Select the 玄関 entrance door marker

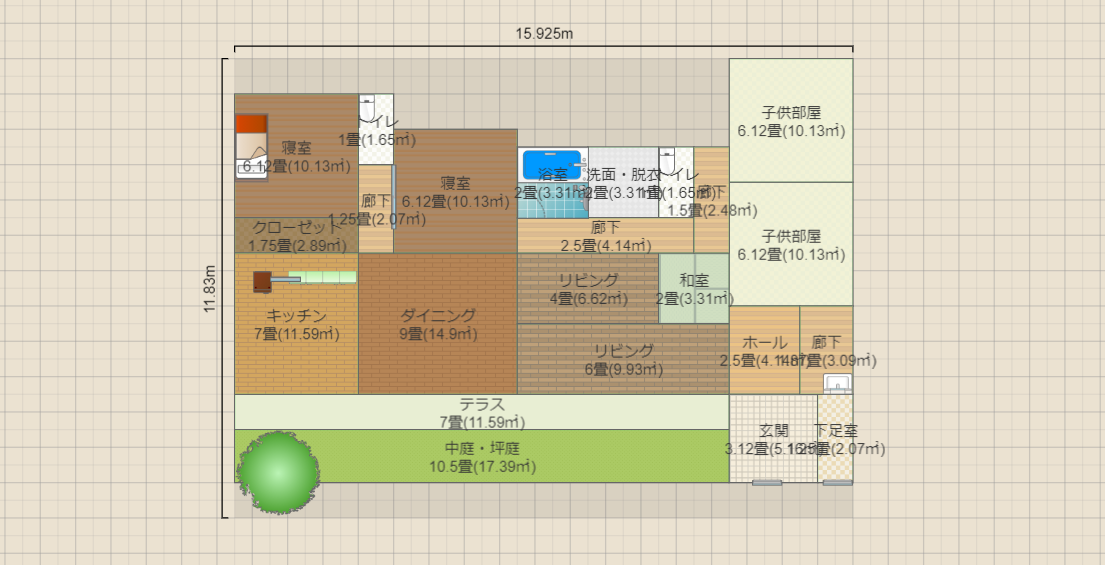click(x=767, y=483)
